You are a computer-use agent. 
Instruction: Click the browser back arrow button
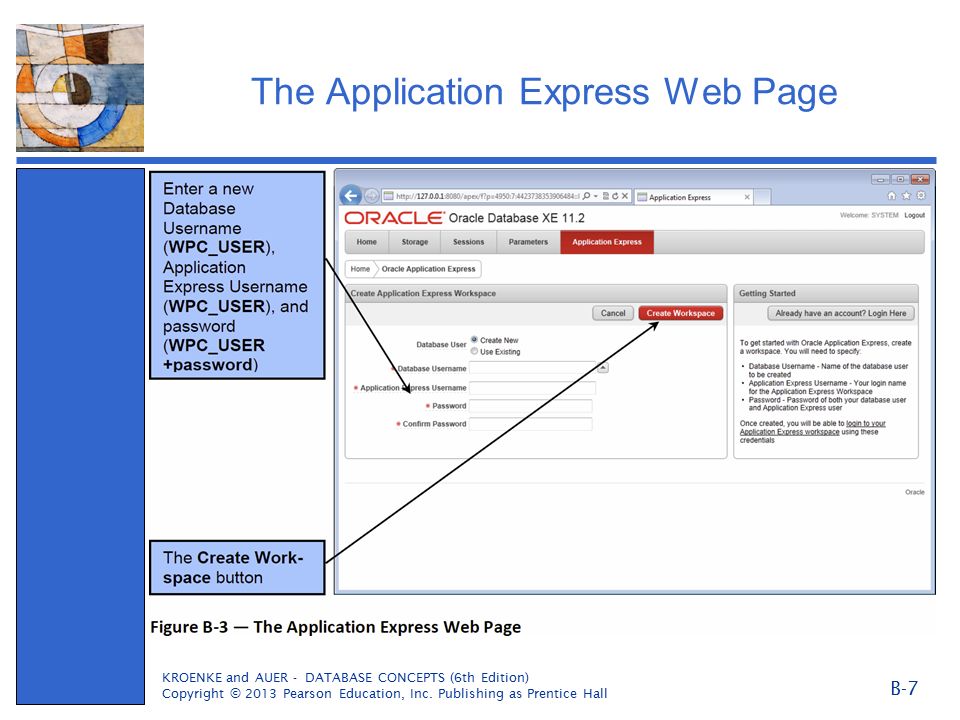[351, 195]
